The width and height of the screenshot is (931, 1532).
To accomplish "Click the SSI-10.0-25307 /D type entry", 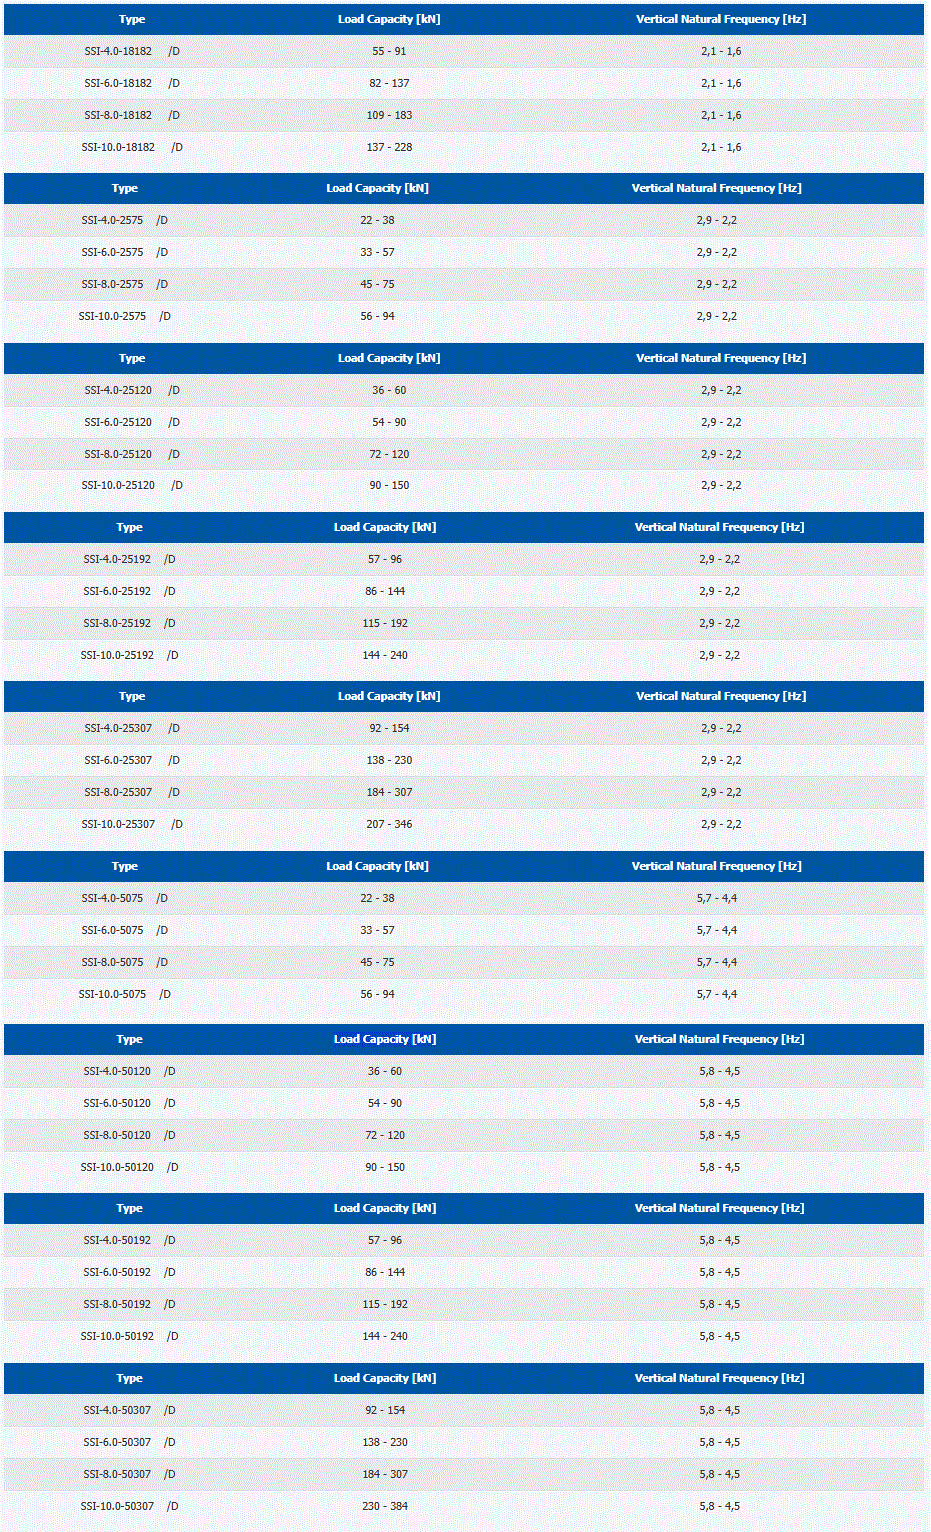I will pyautogui.click(x=131, y=824).
